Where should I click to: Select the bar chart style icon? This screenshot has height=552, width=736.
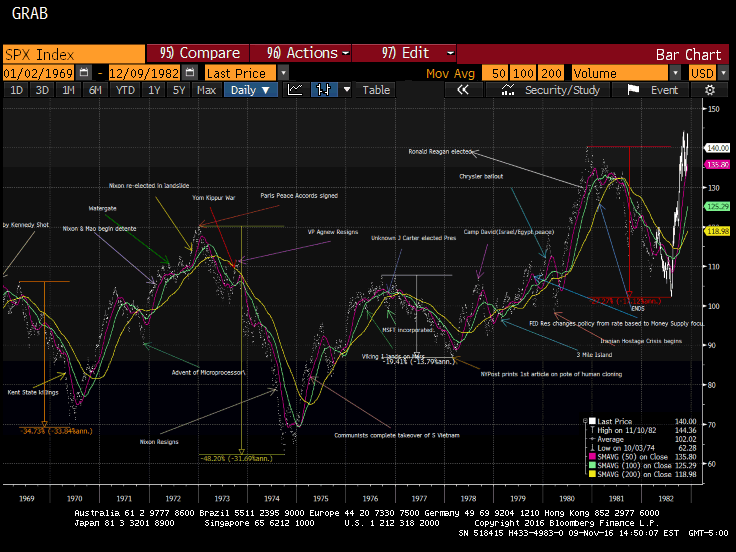point(324,90)
